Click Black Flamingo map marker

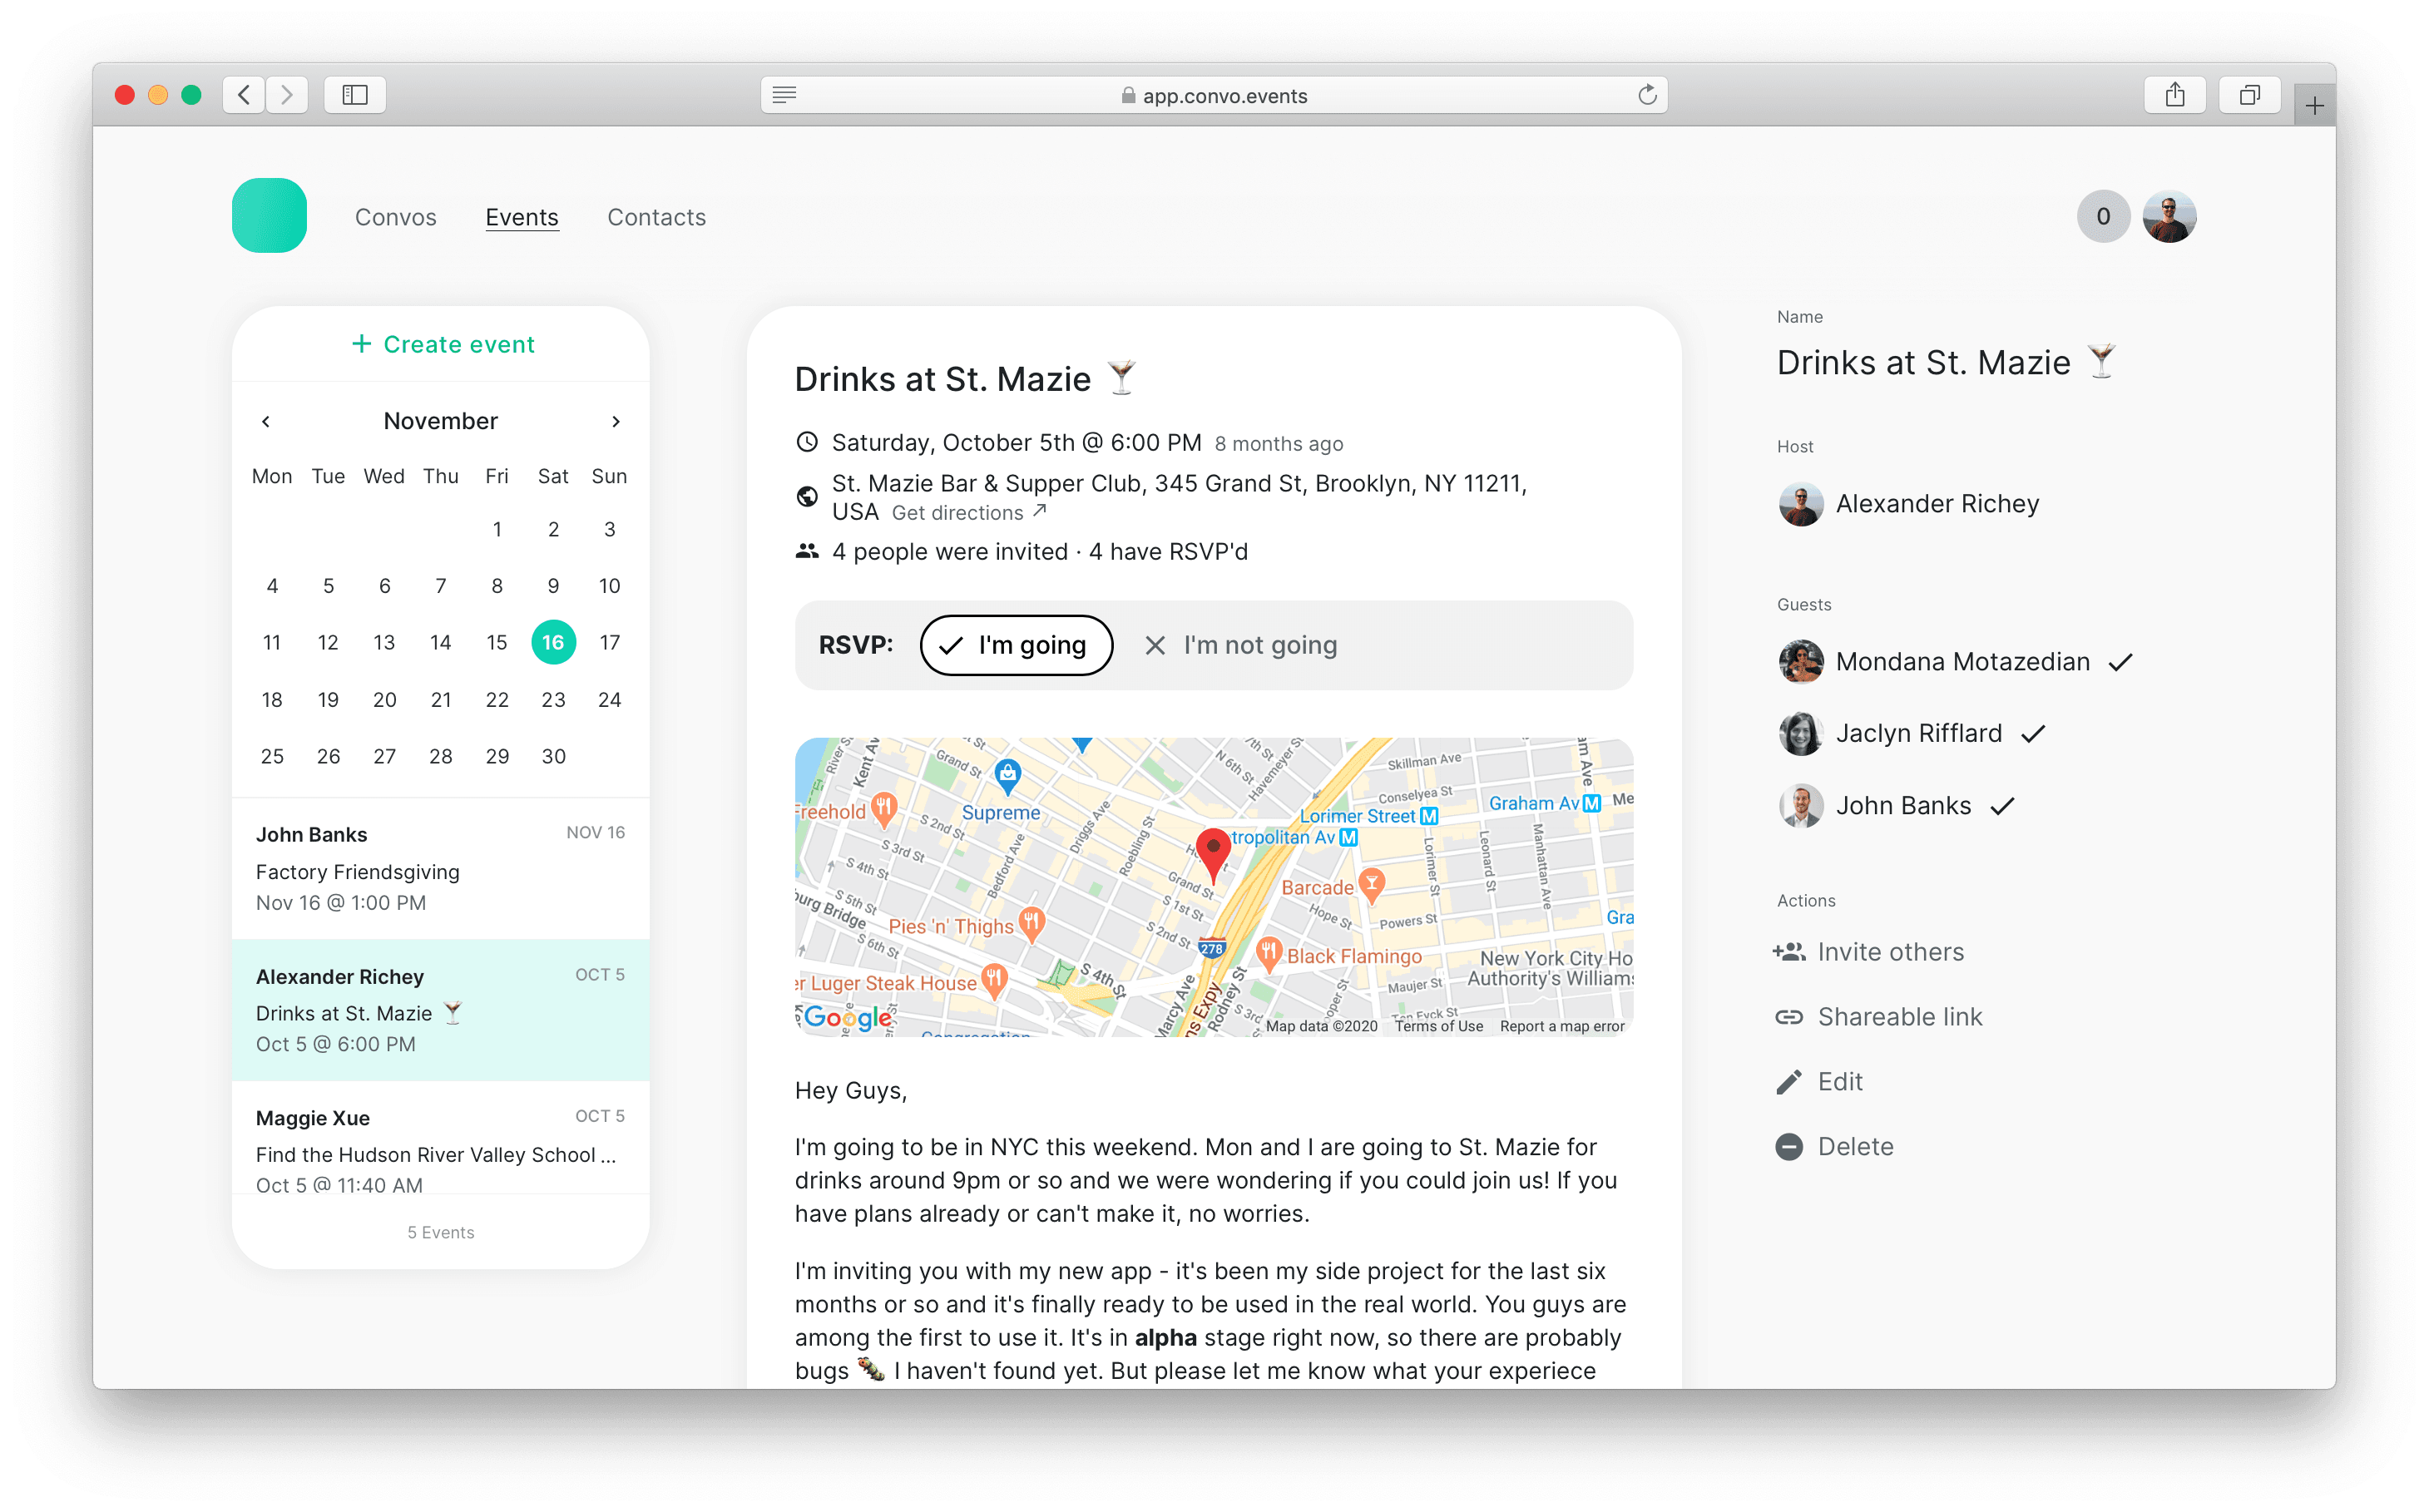pos(1268,953)
